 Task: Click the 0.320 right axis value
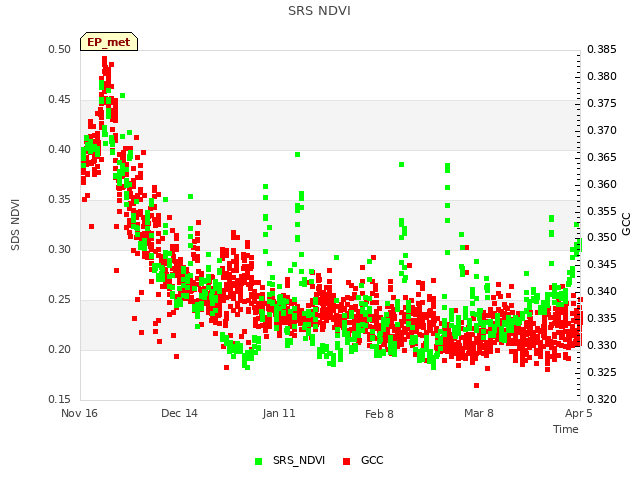tap(602, 399)
